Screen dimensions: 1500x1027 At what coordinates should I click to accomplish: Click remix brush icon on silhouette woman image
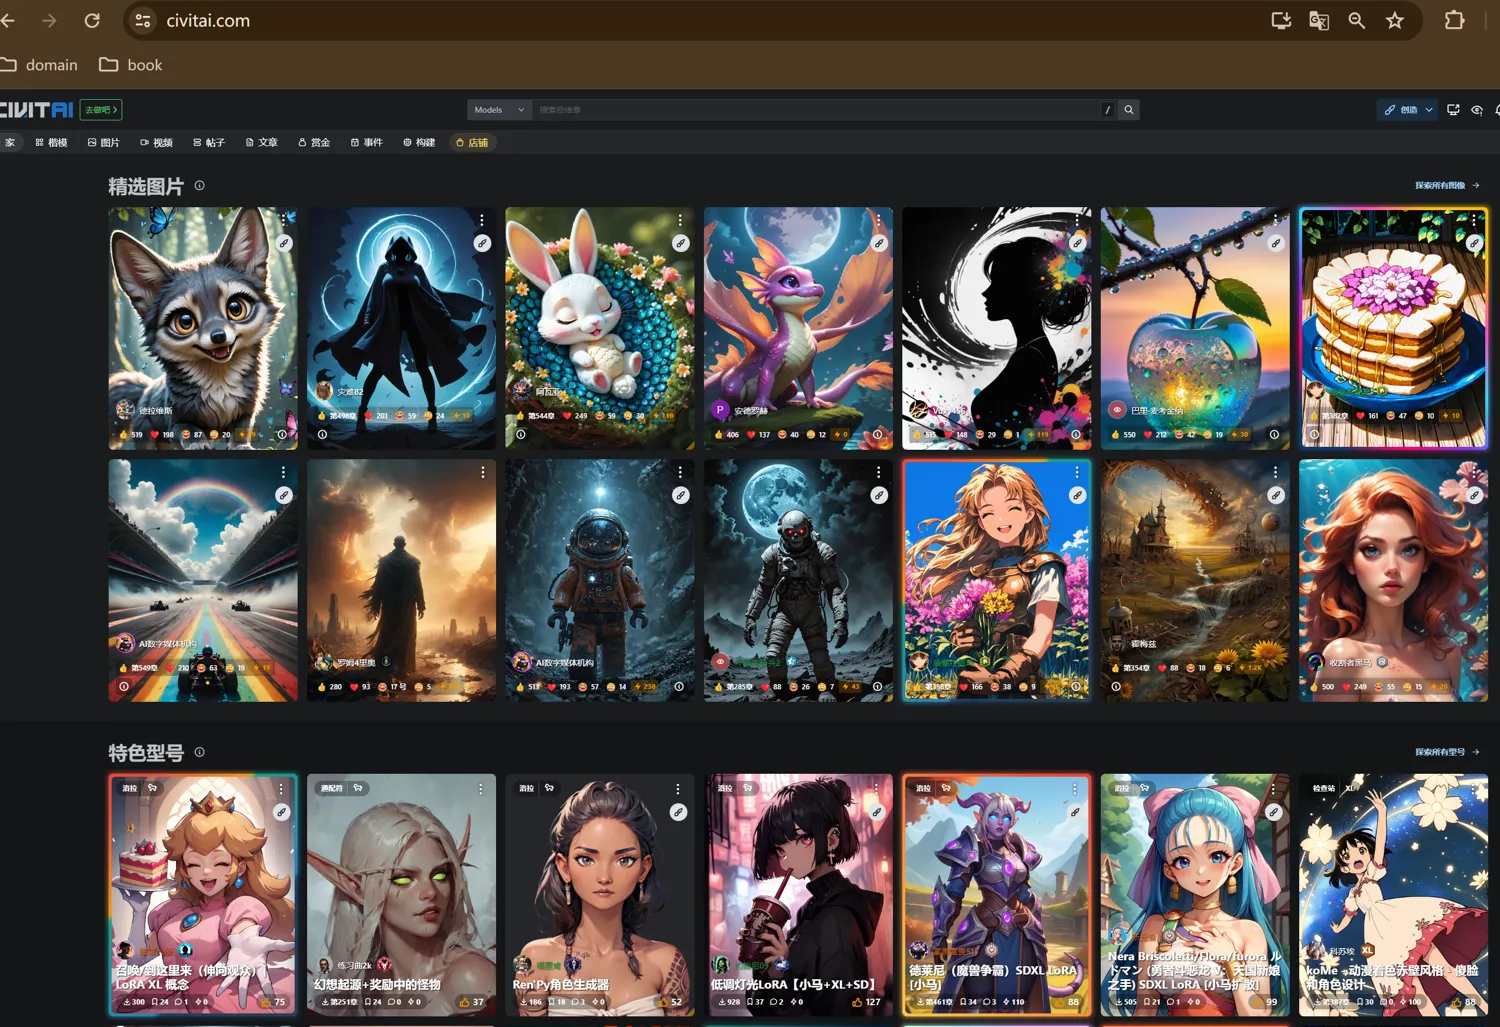click(x=1077, y=243)
